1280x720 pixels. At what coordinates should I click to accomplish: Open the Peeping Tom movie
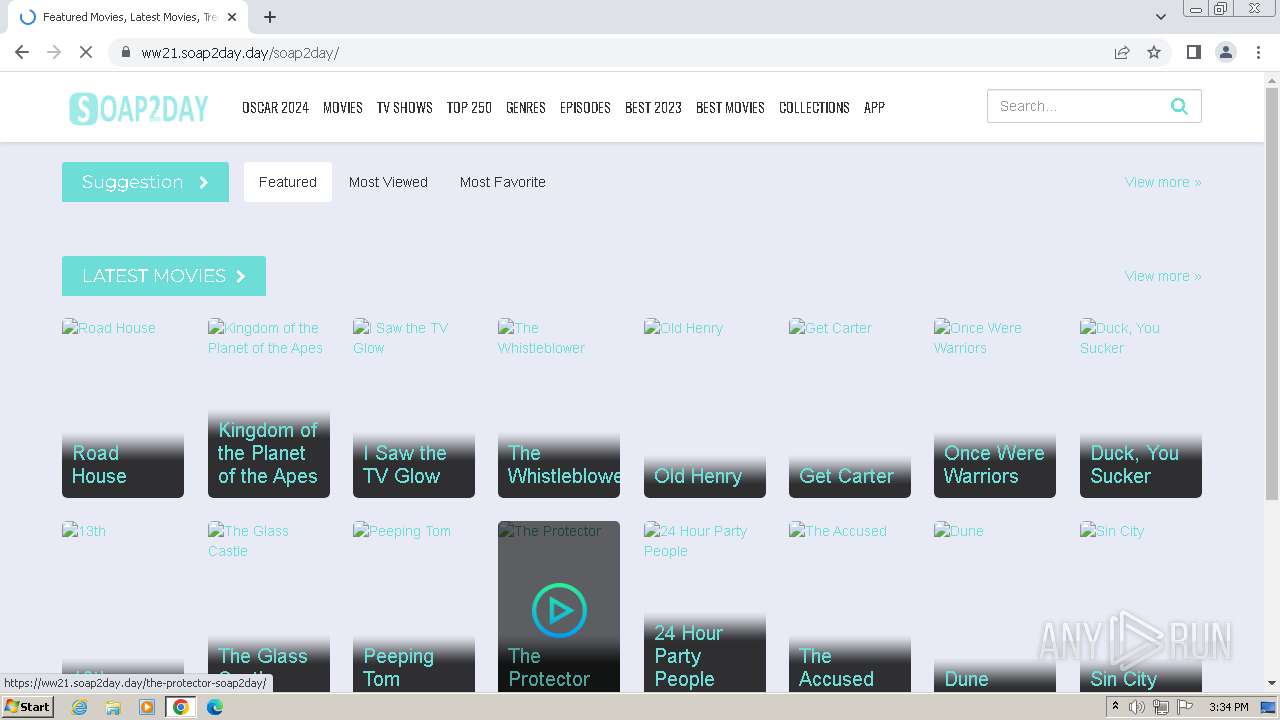pos(414,606)
